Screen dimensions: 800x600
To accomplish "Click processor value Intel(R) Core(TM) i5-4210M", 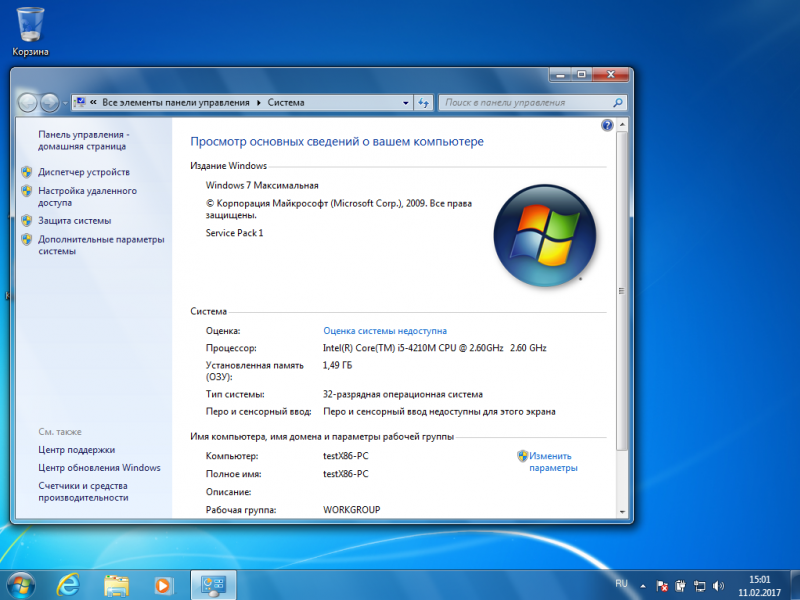I will pyautogui.click(x=435, y=348).
